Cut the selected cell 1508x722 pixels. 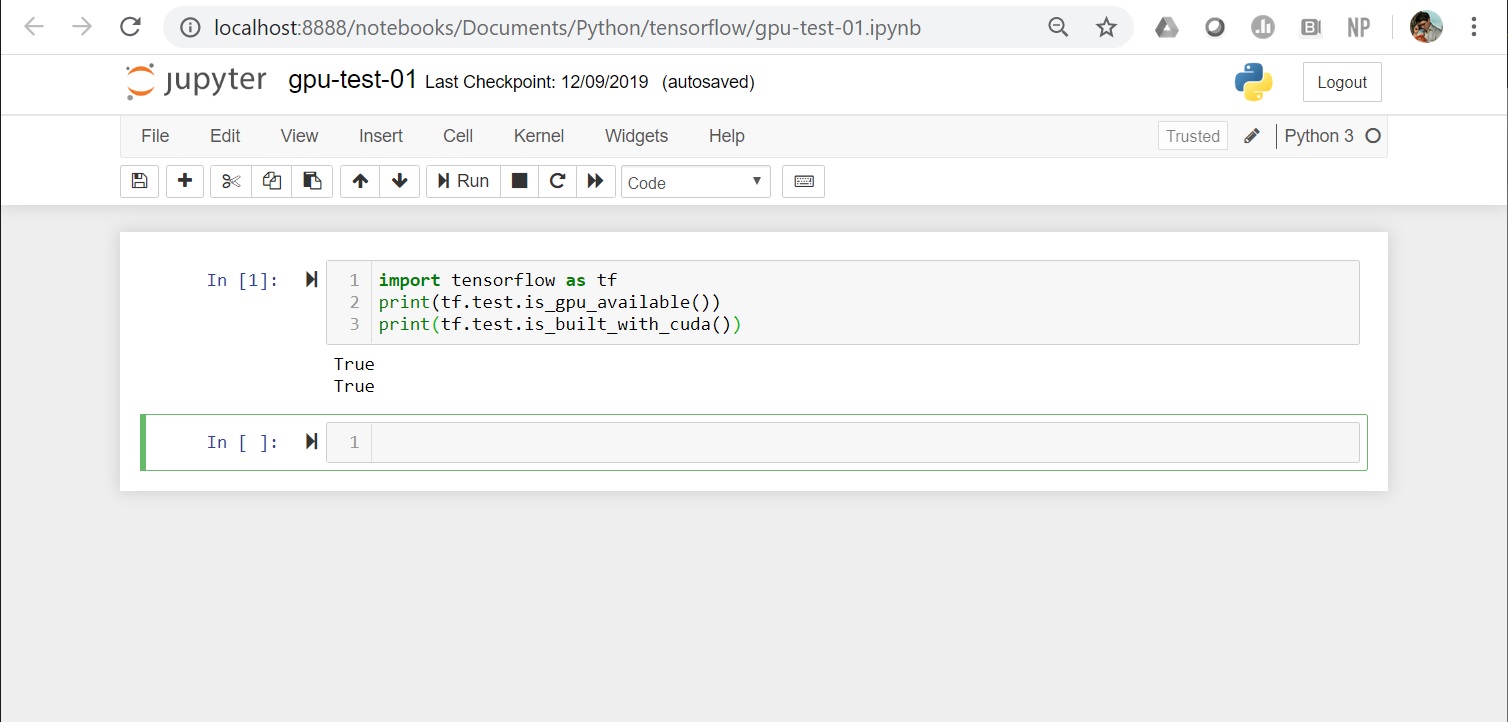pyautogui.click(x=230, y=181)
